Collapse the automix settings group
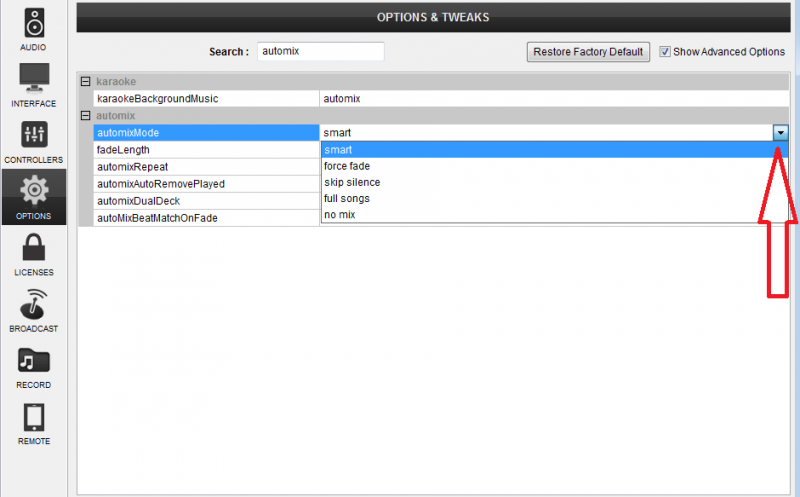 pos(85,116)
